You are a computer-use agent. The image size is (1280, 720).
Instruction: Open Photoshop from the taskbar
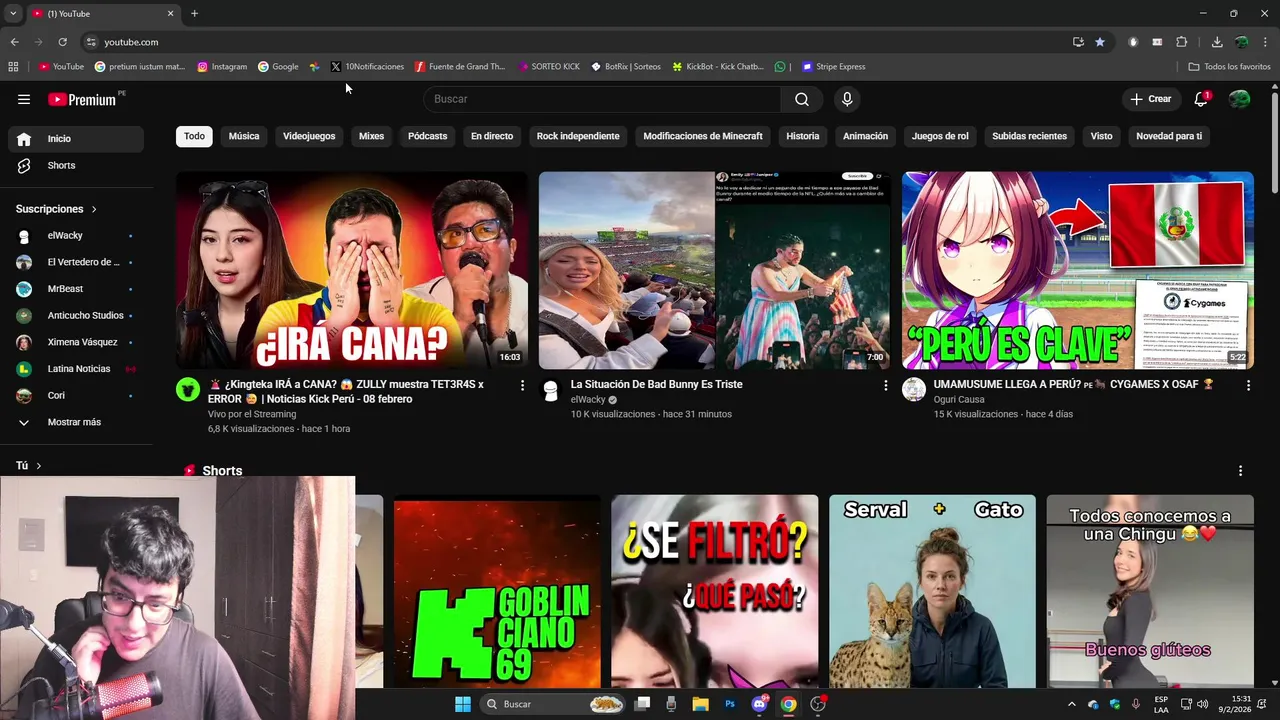(730, 704)
